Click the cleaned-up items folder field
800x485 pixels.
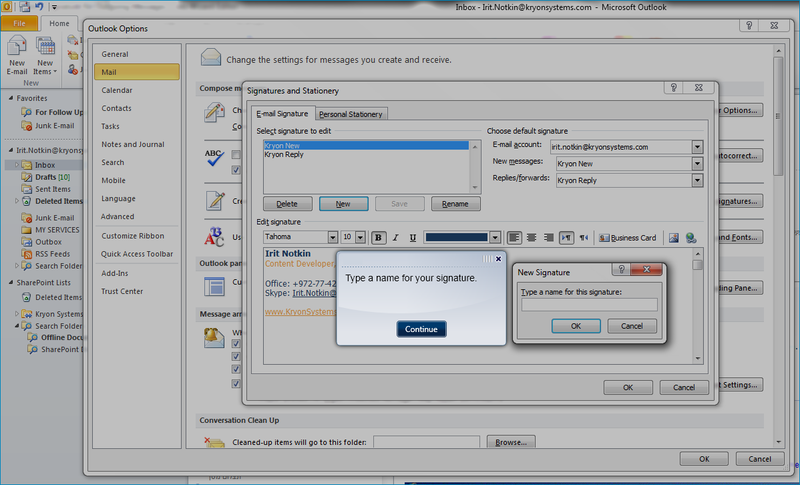pyautogui.click(x=426, y=442)
